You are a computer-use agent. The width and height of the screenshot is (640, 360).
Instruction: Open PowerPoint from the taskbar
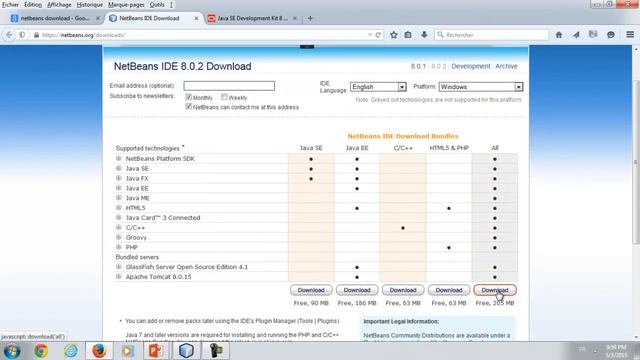[156, 351]
